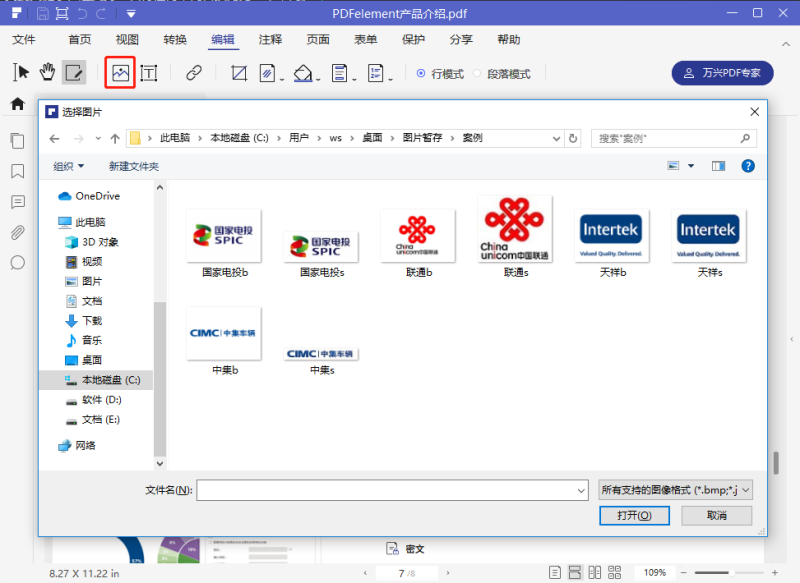The width and height of the screenshot is (800, 583).
Task: Open the Link tool
Action: click(195, 73)
